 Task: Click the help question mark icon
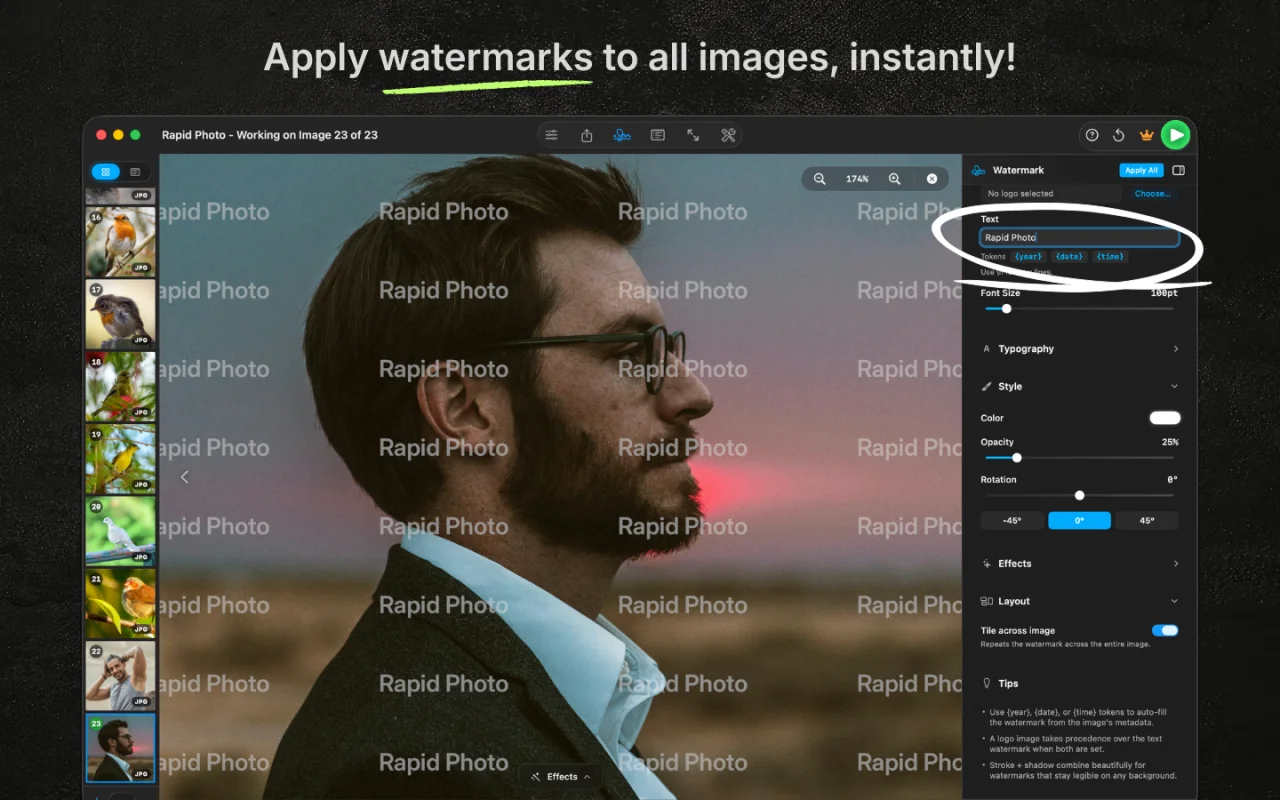click(1092, 135)
